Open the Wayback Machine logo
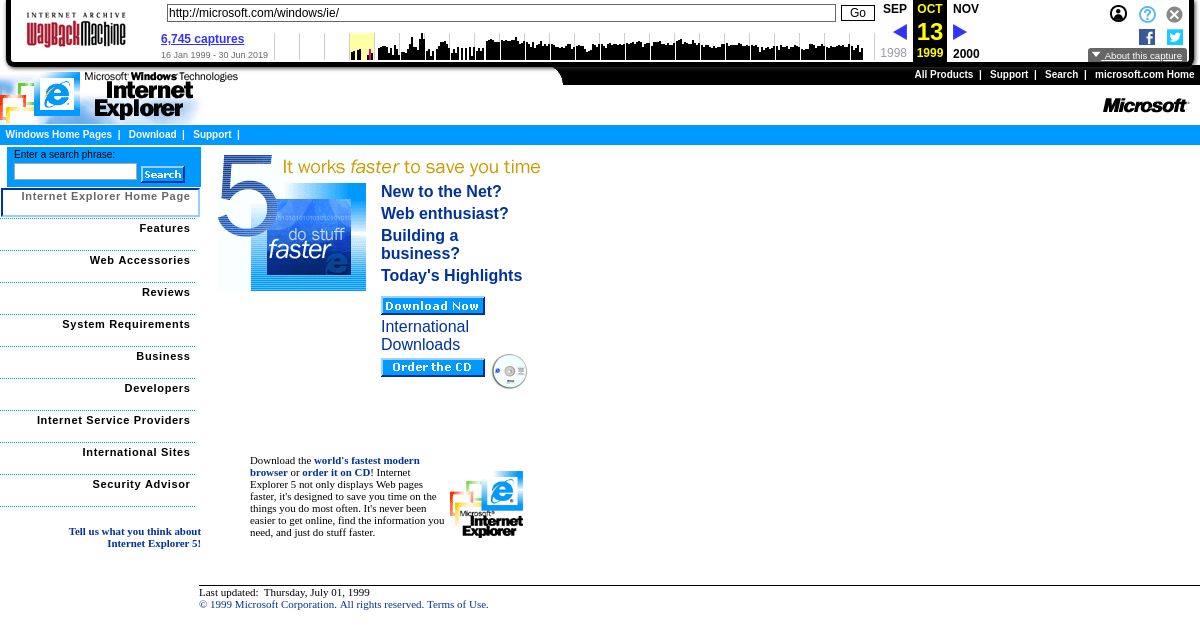Viewport: 1200px width, 630px height. click(76, 30)
